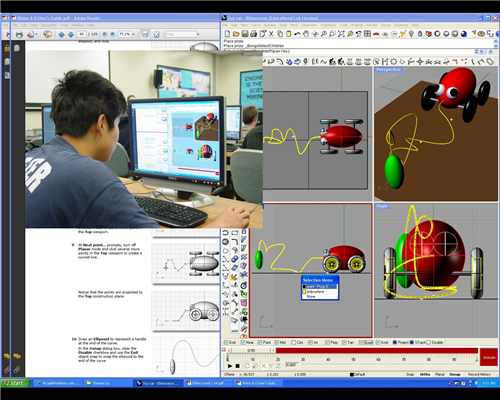Click the four-viewports layout icon

367,34
